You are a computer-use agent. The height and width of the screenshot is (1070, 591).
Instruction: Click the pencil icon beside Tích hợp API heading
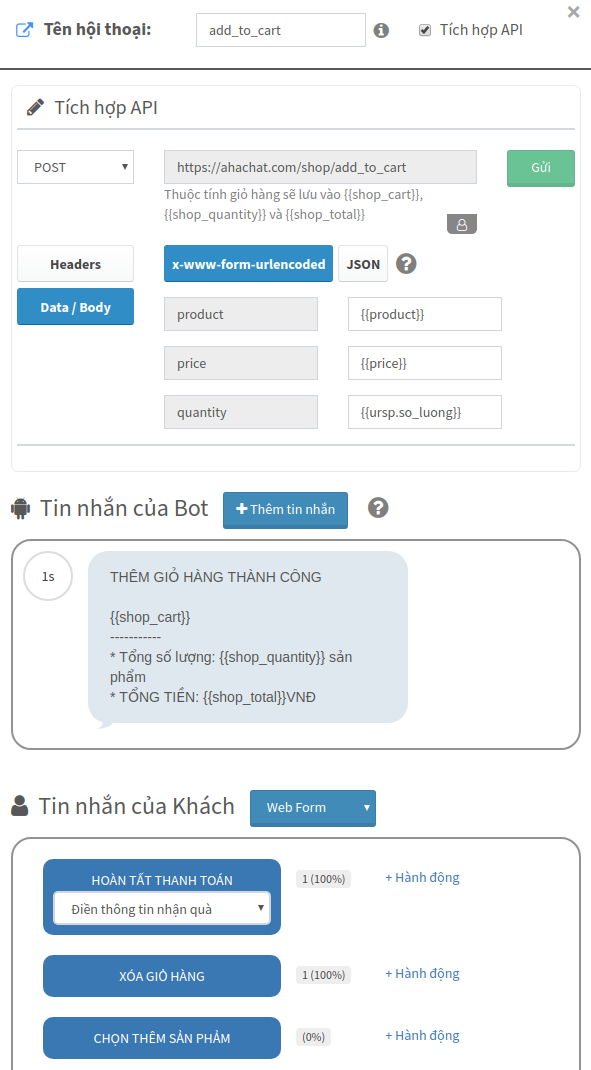tap(35, 108)
